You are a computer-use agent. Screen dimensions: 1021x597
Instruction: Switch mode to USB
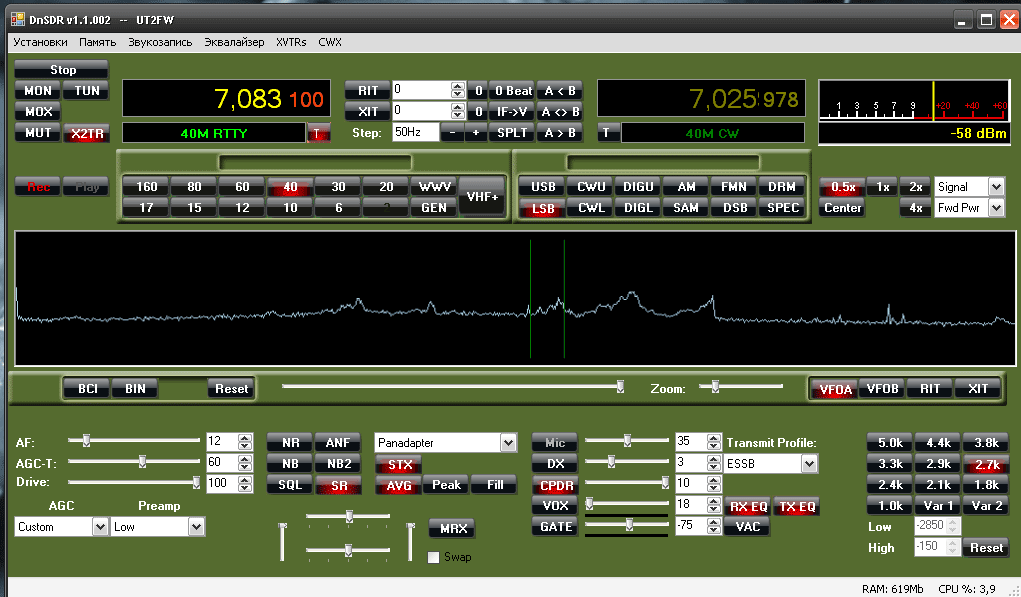[543, 187]
